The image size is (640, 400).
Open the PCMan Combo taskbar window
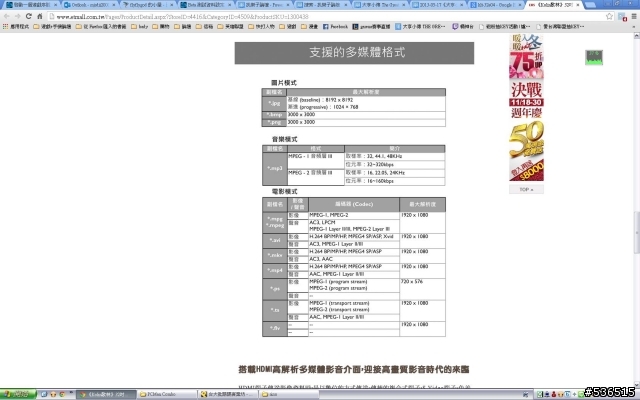tap(166, 394)
